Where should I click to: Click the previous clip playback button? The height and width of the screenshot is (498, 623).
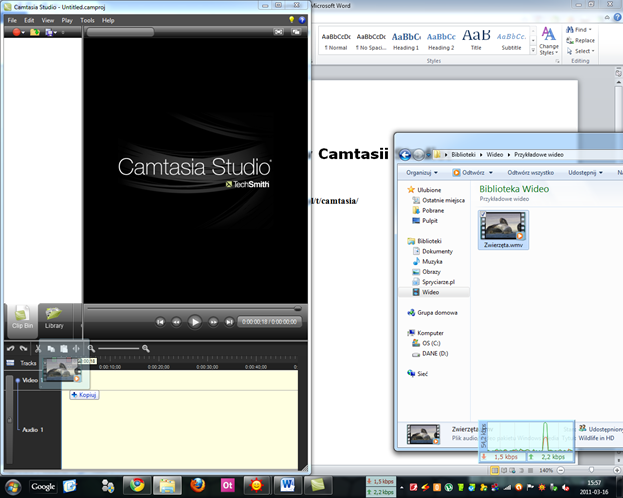point(160,322)
